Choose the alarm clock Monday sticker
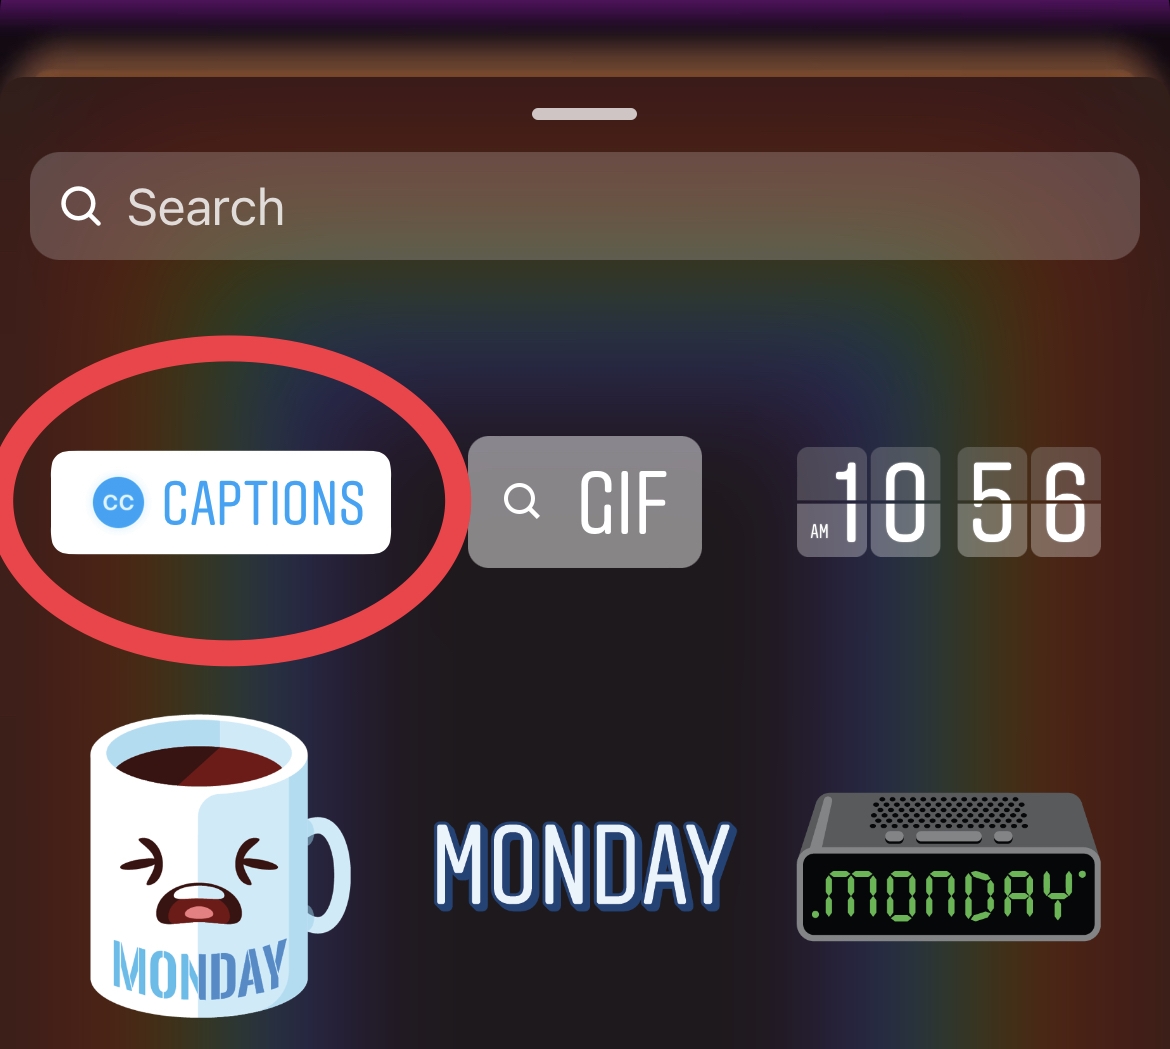1170x1049 pixels. tap(948, 866)
